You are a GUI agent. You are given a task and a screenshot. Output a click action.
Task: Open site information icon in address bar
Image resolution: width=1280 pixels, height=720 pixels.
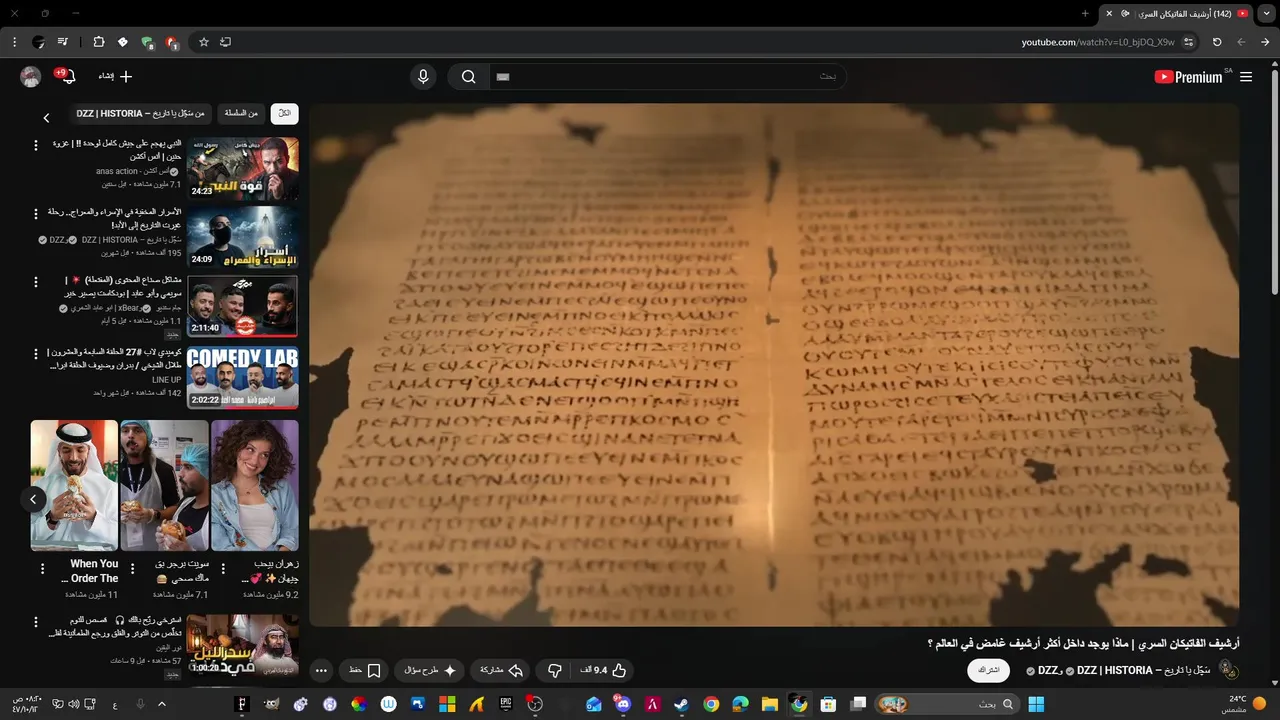point(1189,42)
